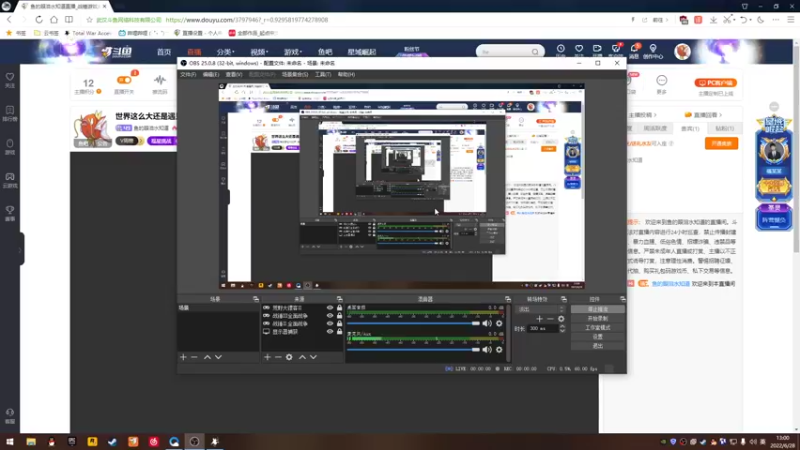Add a transition with the plus icon

539,319
